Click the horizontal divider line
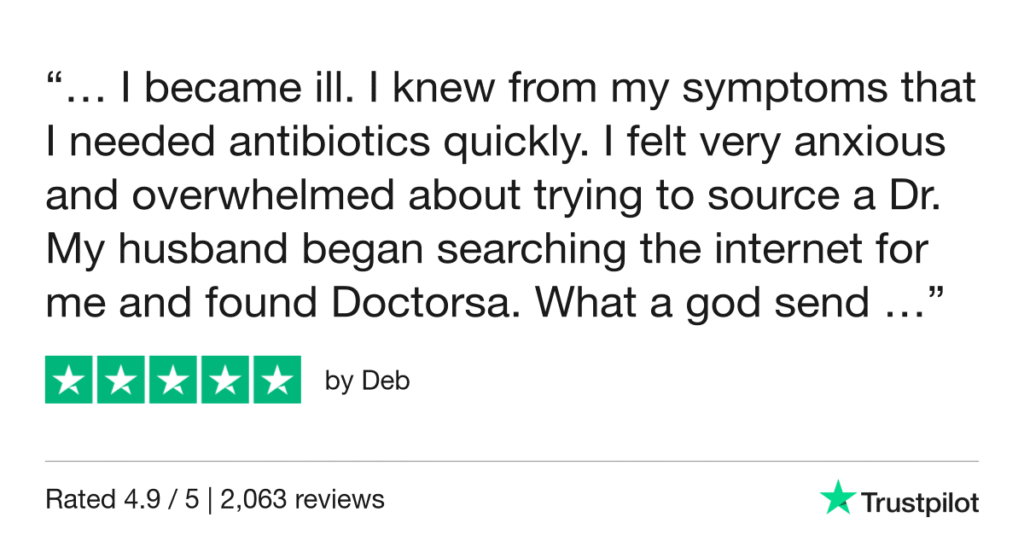 pos(512,461)
